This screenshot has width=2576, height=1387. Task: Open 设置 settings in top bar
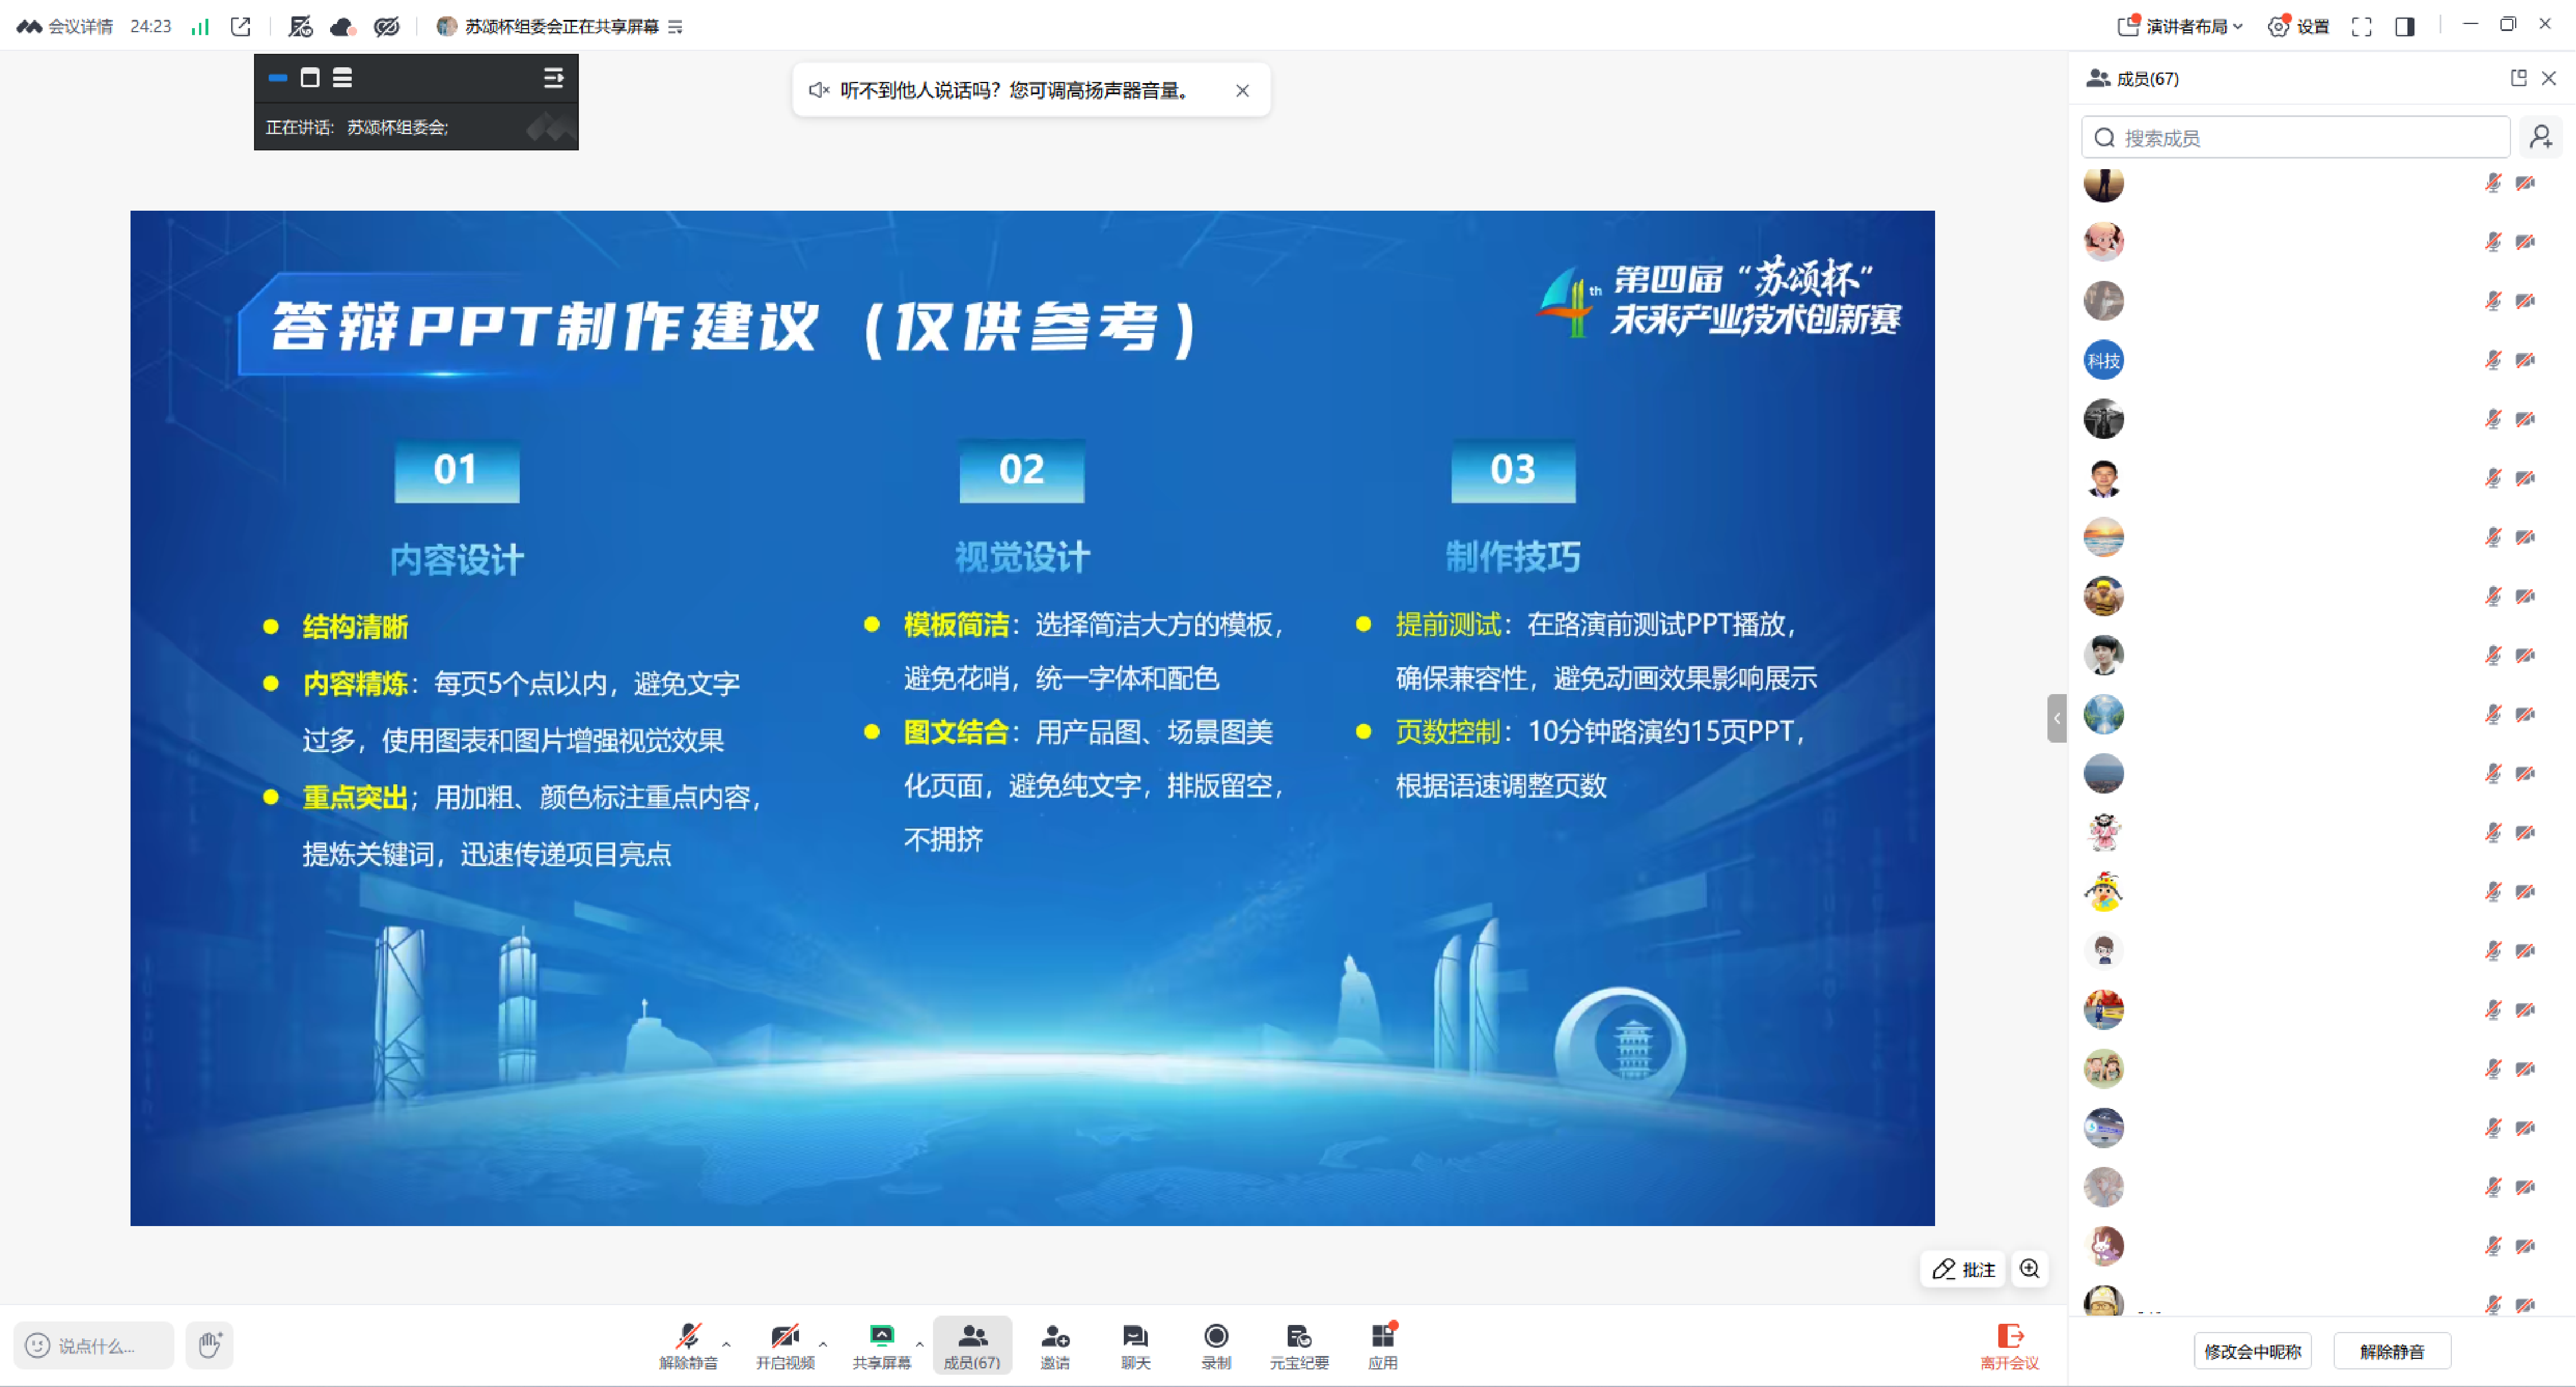pyautogui.click(x=2299, y=26)
